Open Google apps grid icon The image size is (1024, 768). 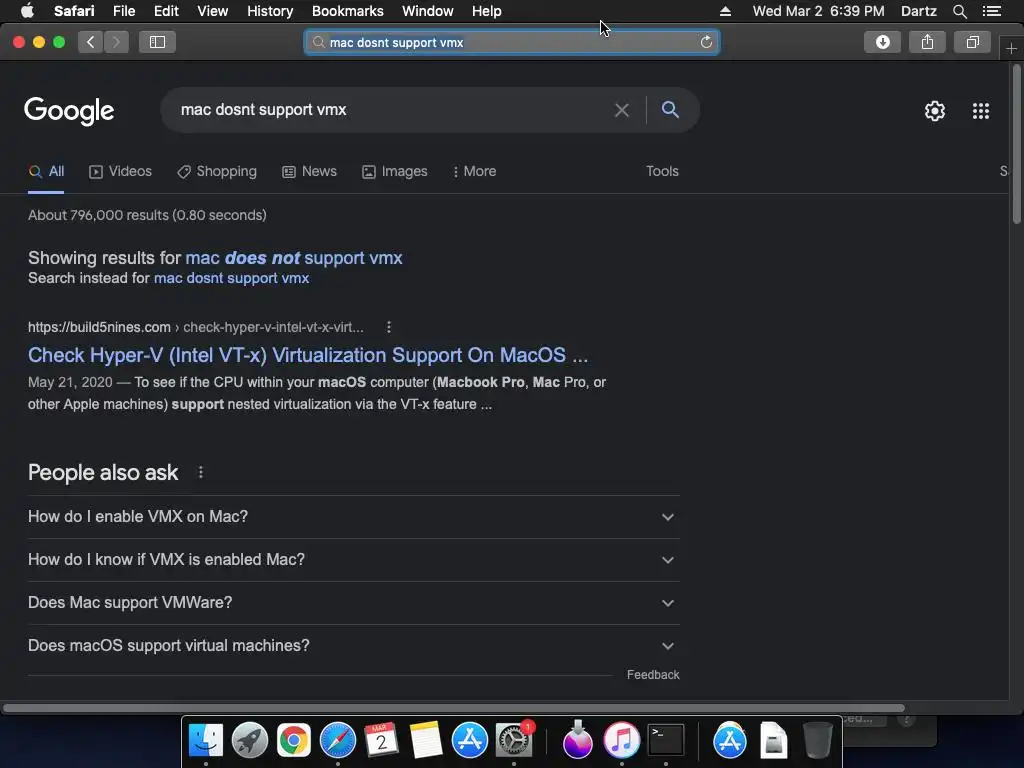tap(981, 111)
